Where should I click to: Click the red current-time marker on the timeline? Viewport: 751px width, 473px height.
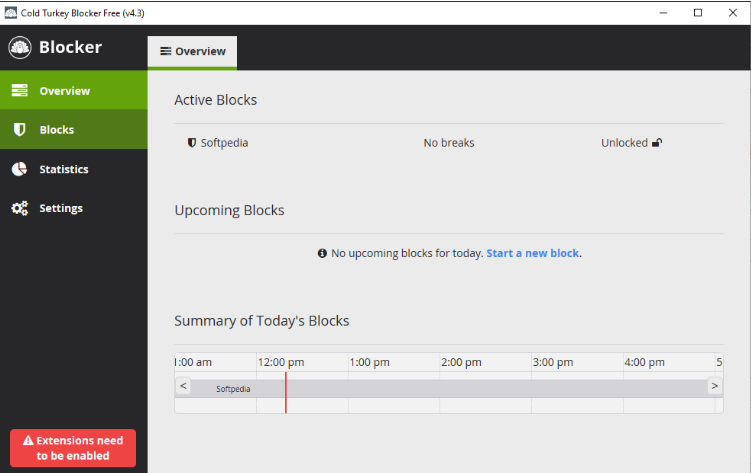pos(286,393)
